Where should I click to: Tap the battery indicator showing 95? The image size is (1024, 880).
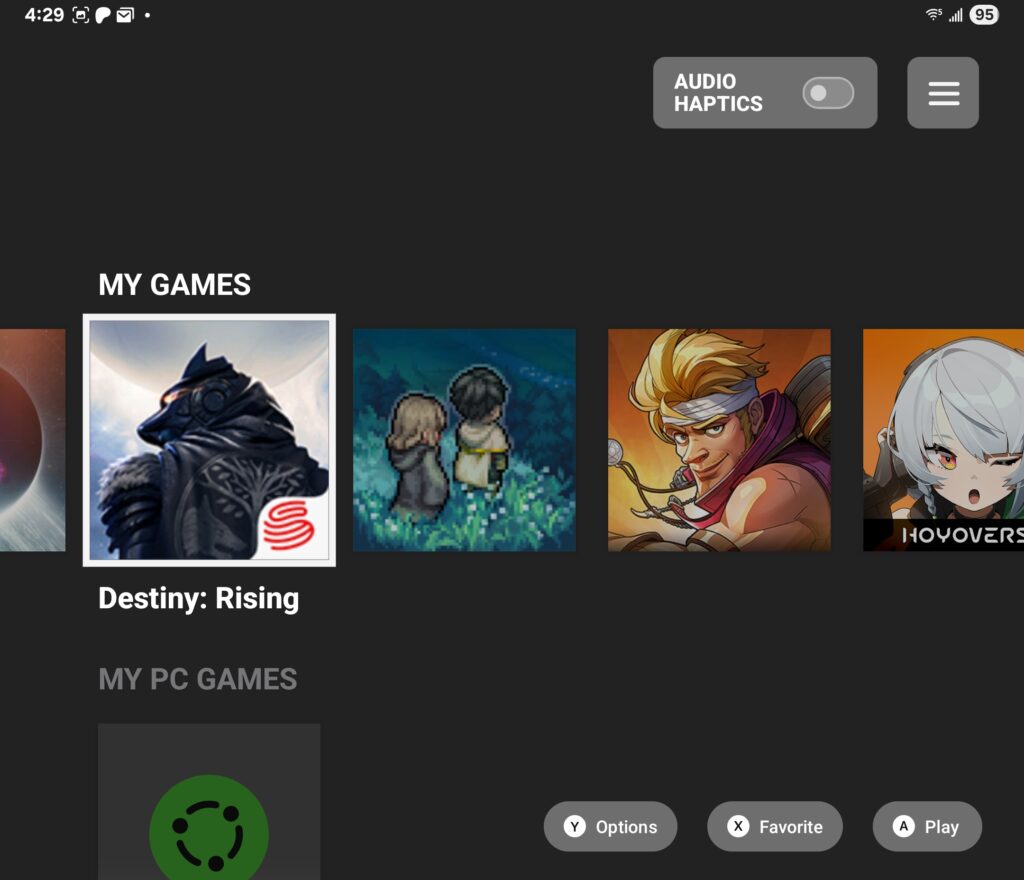[984, 14]
